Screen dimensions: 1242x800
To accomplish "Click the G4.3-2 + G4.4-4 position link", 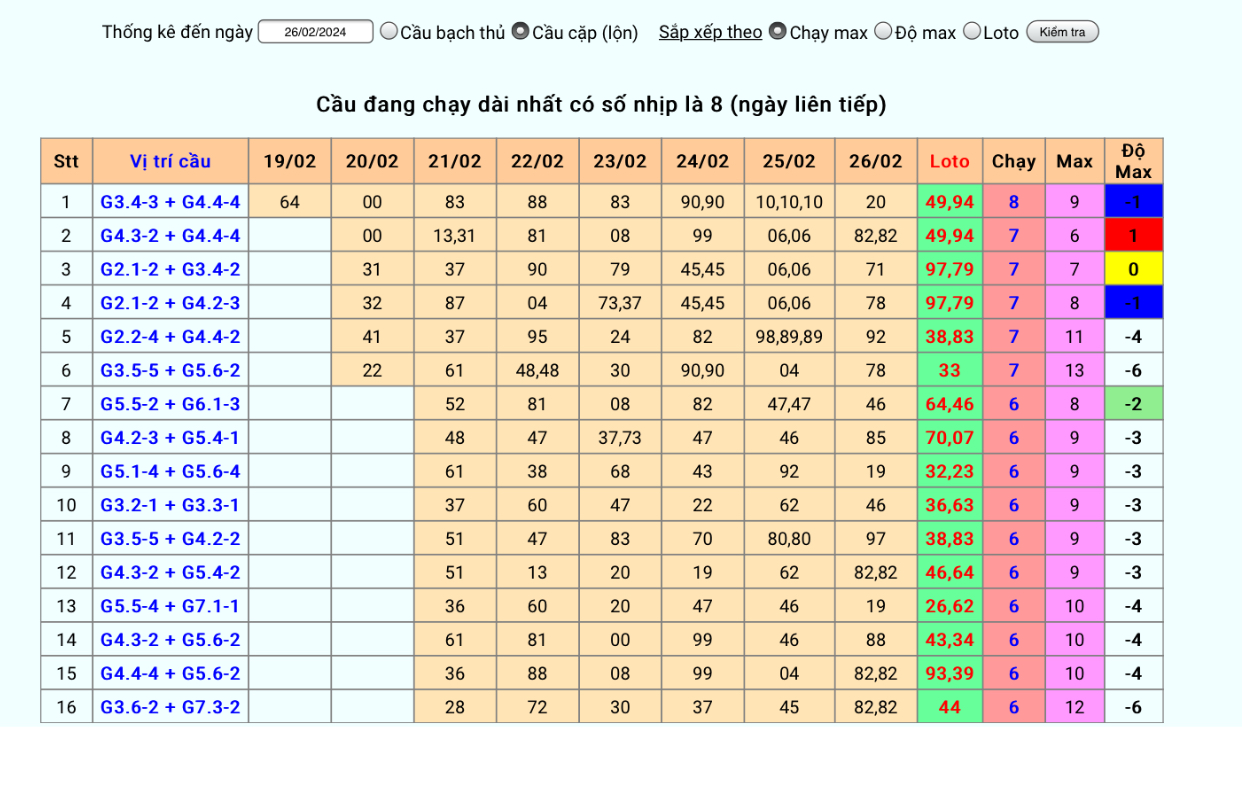I will (x=170, y=236).
